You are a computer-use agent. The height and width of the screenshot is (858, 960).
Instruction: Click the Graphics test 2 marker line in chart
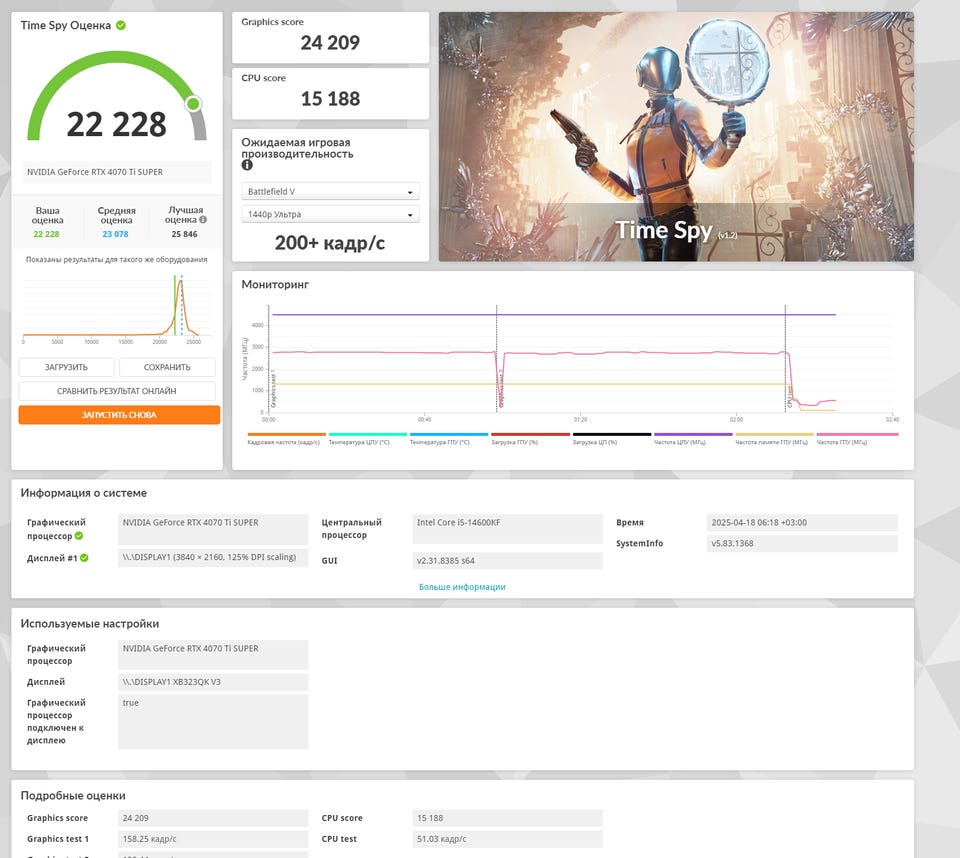pos(497,358)
